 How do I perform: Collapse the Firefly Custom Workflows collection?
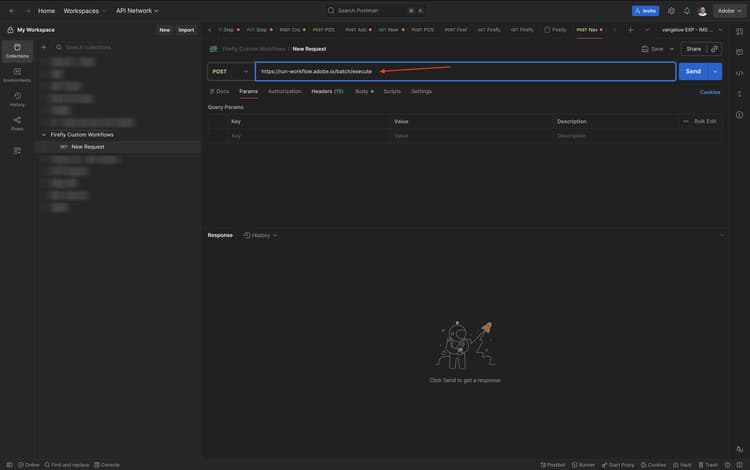(44, 135)
